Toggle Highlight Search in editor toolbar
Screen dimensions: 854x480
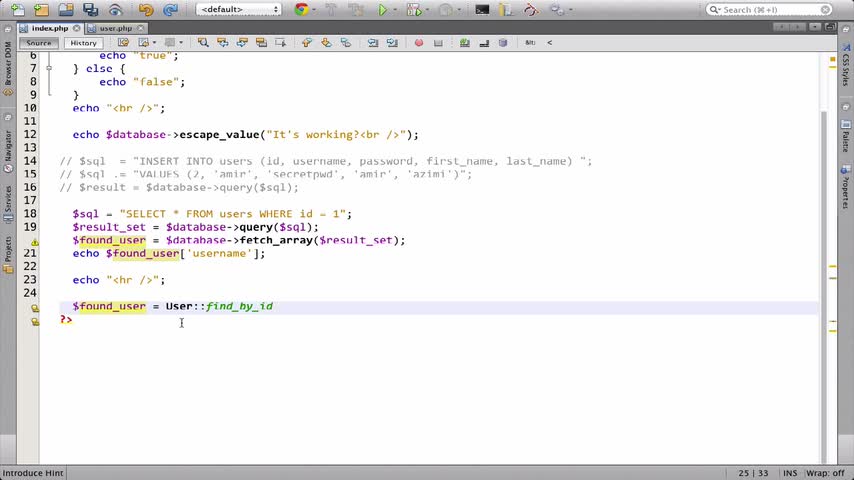click(x=261, y=42)
